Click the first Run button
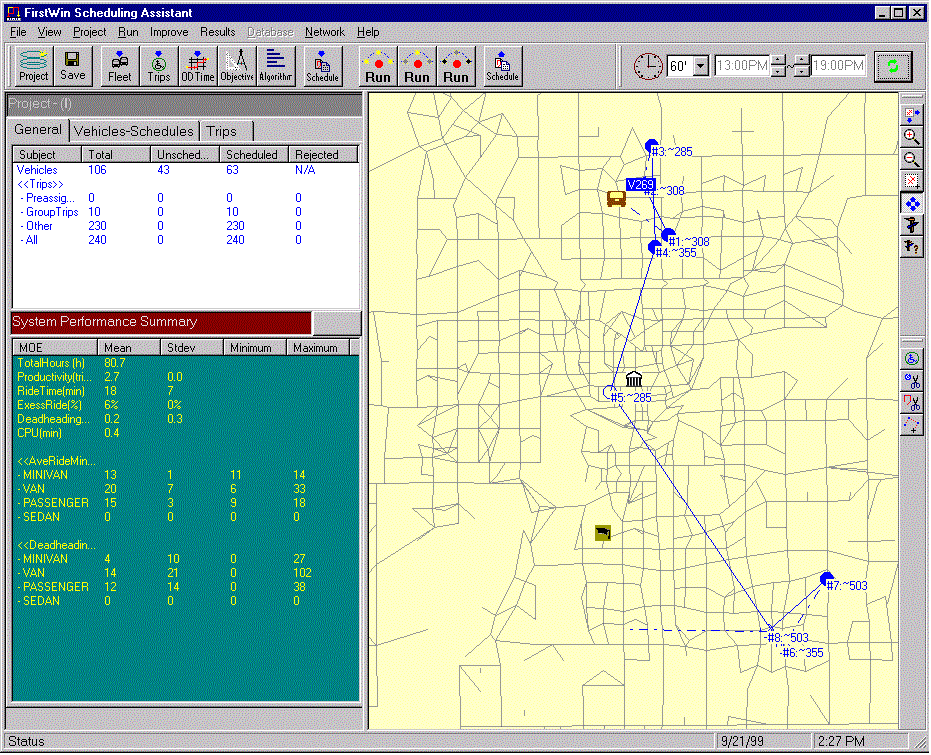This screenshot has width=931, height=755. pos(378,66)
